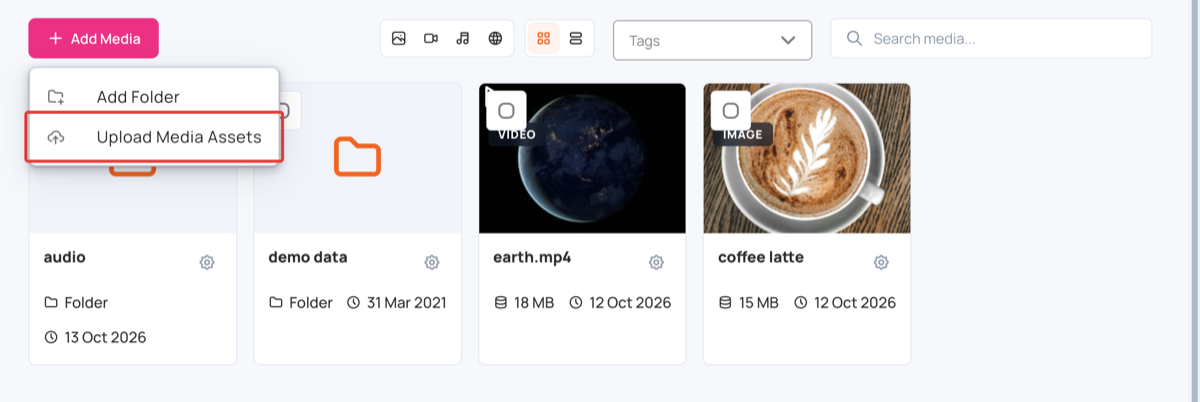Tick the demo data folder checkbox
This screenshot has height=402, width=1200.
[283, 110]
